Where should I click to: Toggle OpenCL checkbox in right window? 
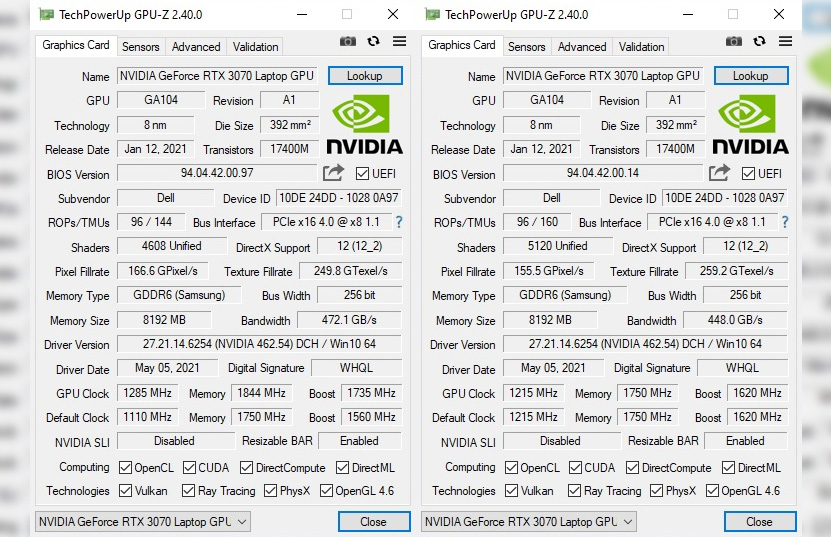click(x=511, y=468)
